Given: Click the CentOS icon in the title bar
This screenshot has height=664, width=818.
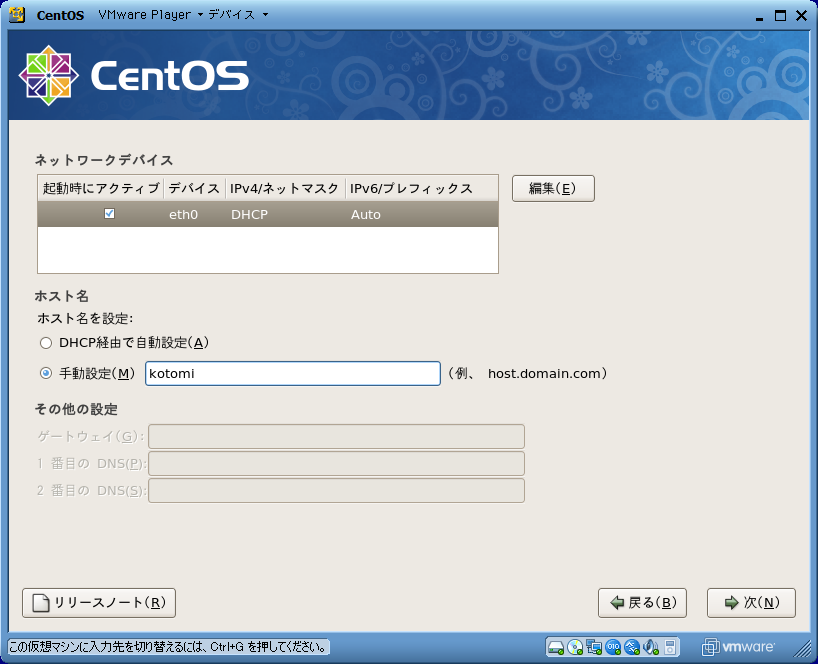Looking at the screenshot, I should click(x=17, y=15).
